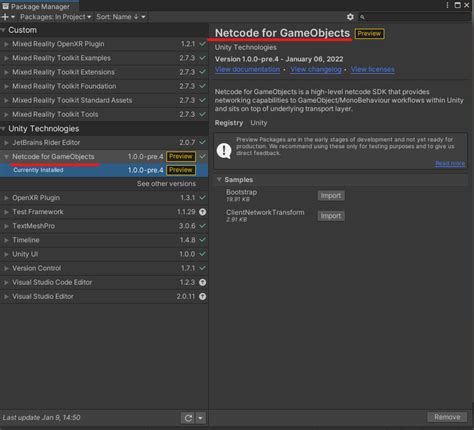Click the Version 1.0.0-pre.4 date text
This screenshot has width=474, height=430.
coord(279,59)
